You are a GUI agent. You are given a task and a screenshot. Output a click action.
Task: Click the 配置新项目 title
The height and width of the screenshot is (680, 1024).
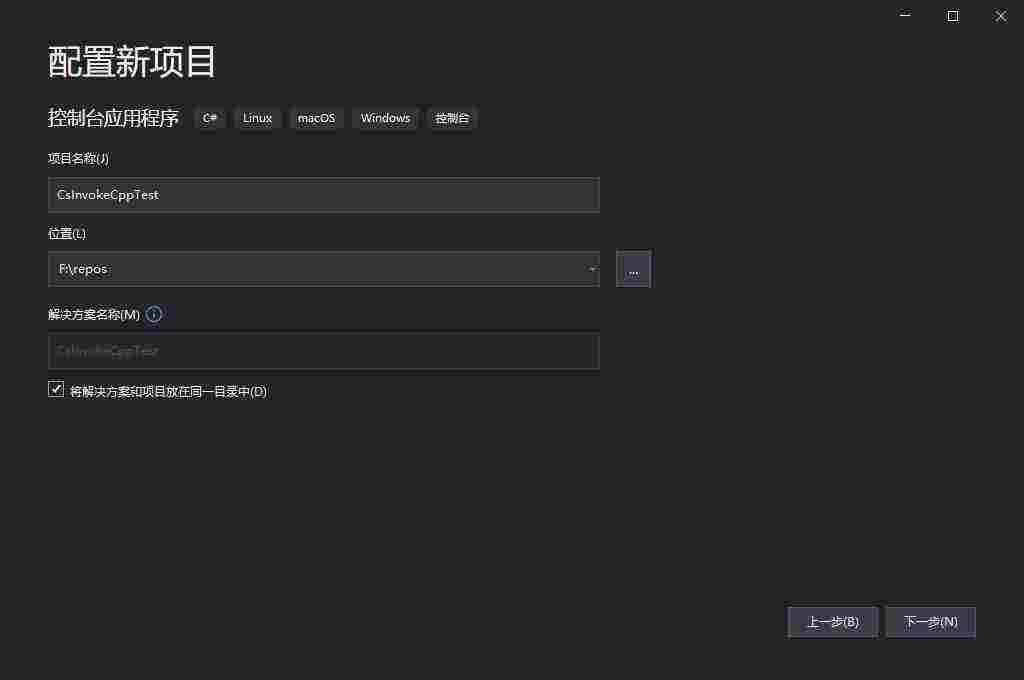[131, 62]
